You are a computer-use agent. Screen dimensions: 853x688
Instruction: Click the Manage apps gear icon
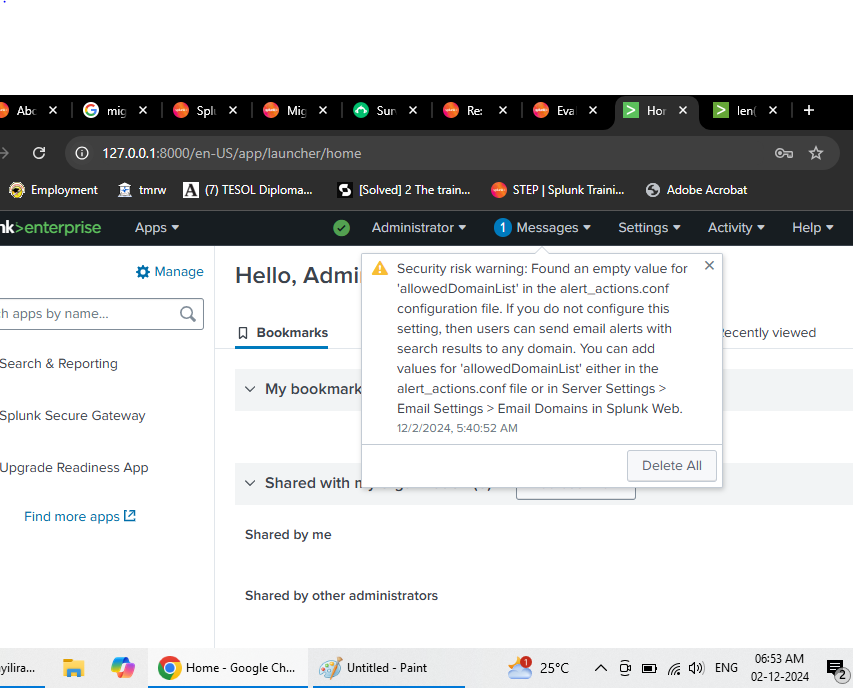(x=143, y=272)
